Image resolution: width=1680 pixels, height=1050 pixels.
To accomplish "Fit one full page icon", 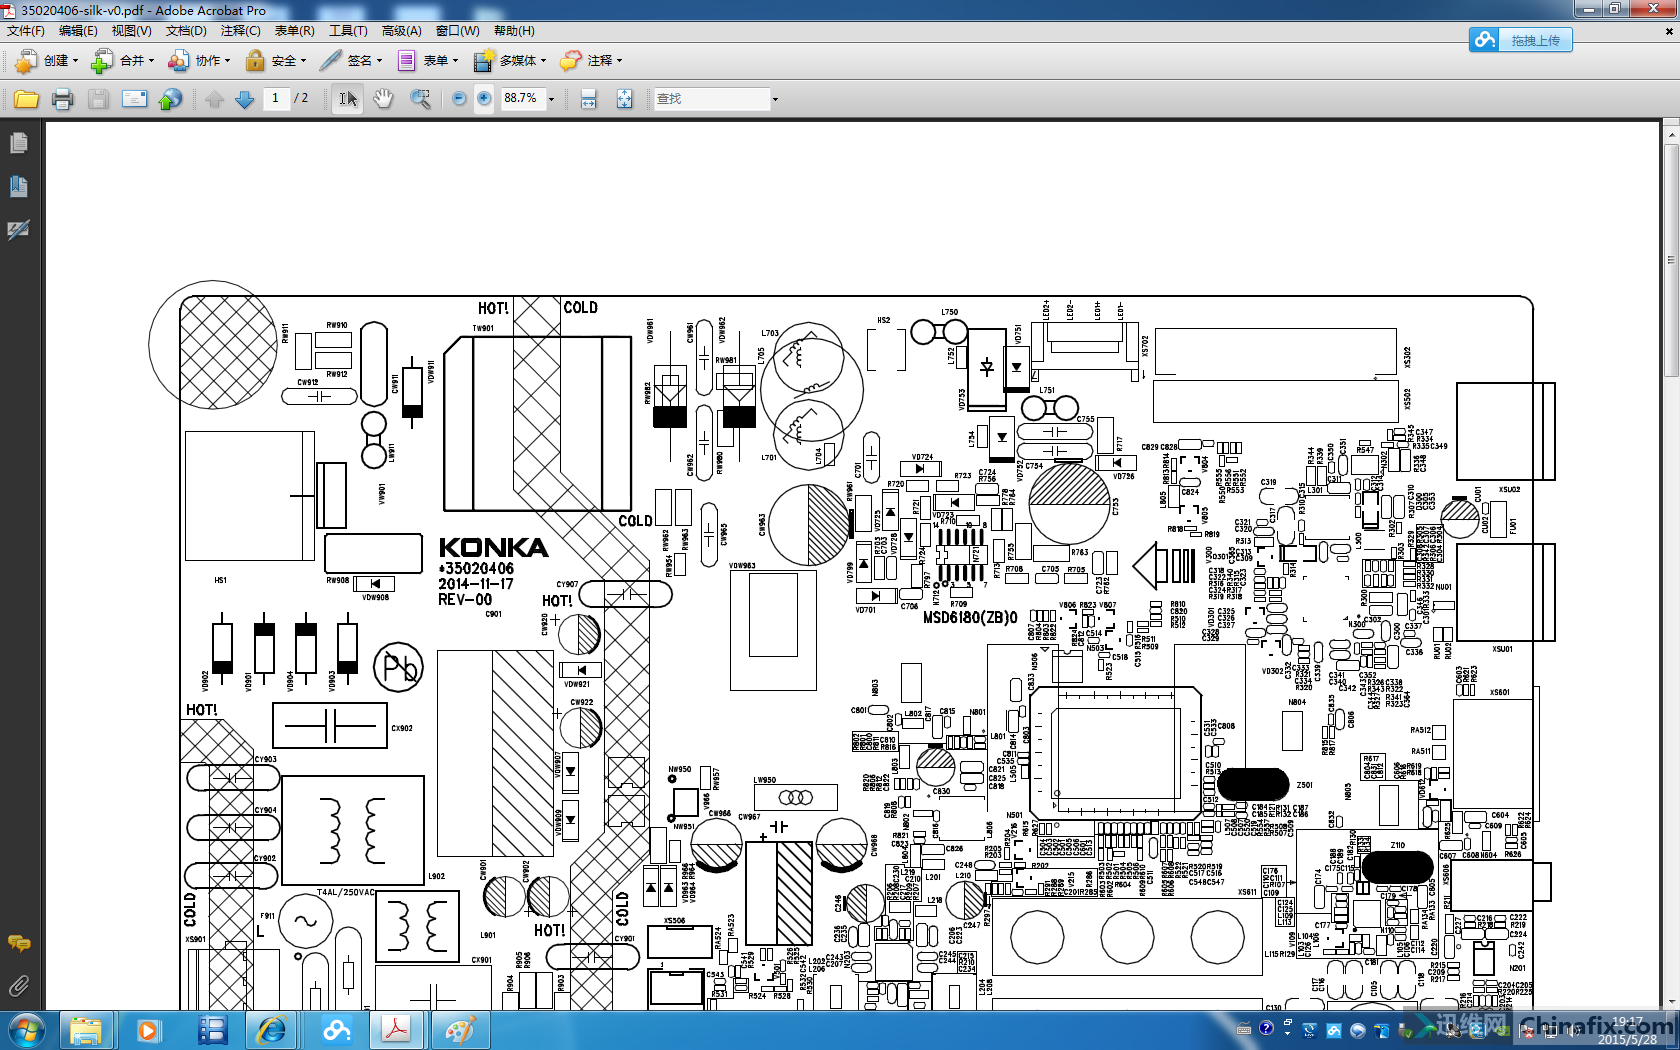I will tap(624, 99).
